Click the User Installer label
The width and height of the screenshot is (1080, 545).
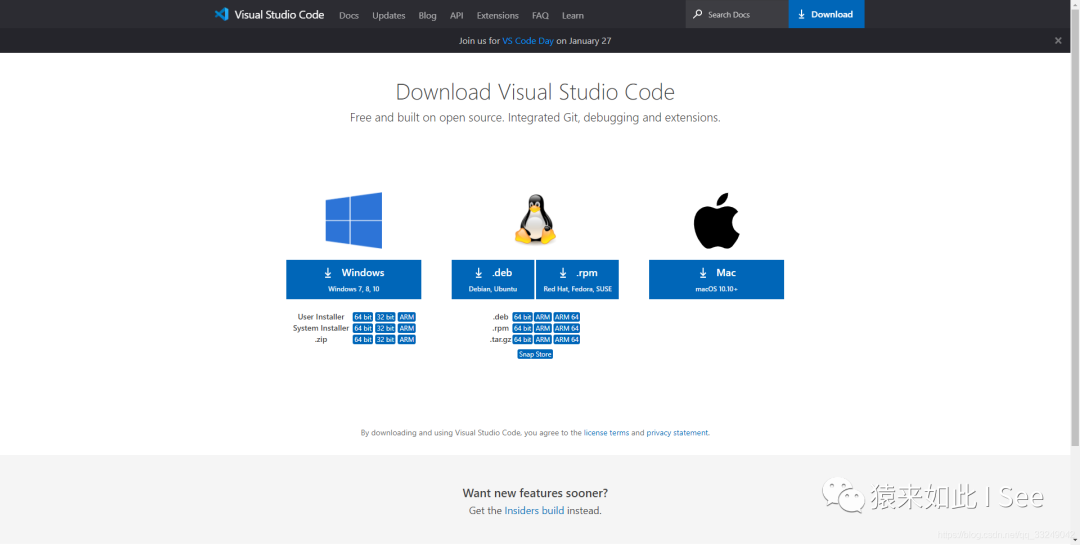pos(321,317)
